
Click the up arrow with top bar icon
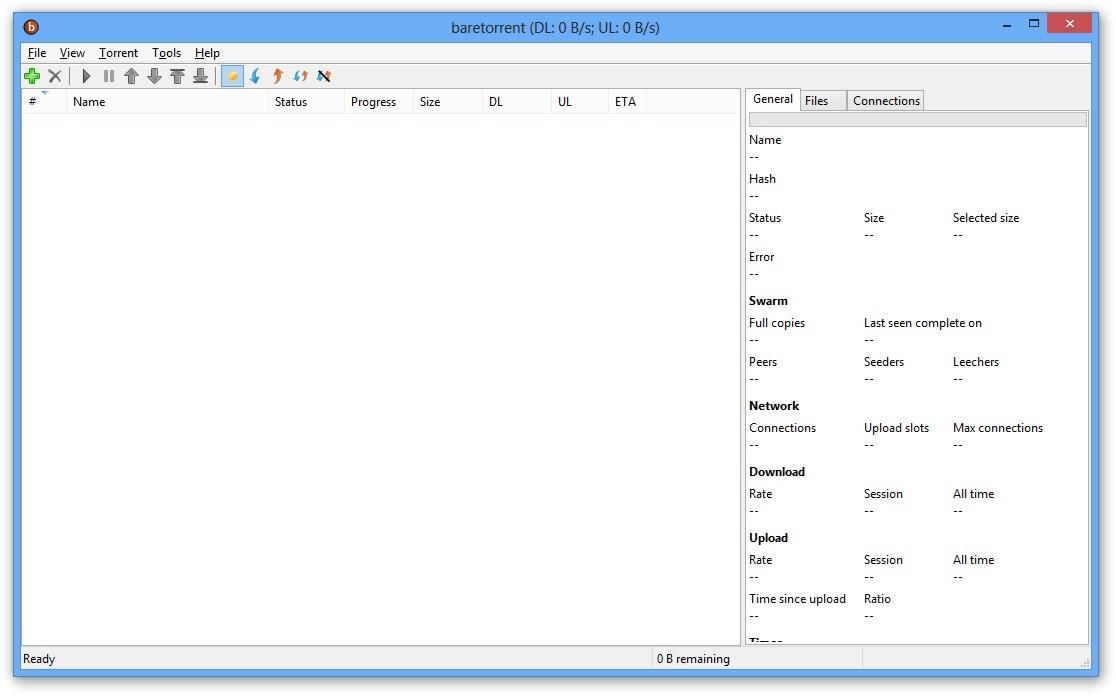click(177, 76)
